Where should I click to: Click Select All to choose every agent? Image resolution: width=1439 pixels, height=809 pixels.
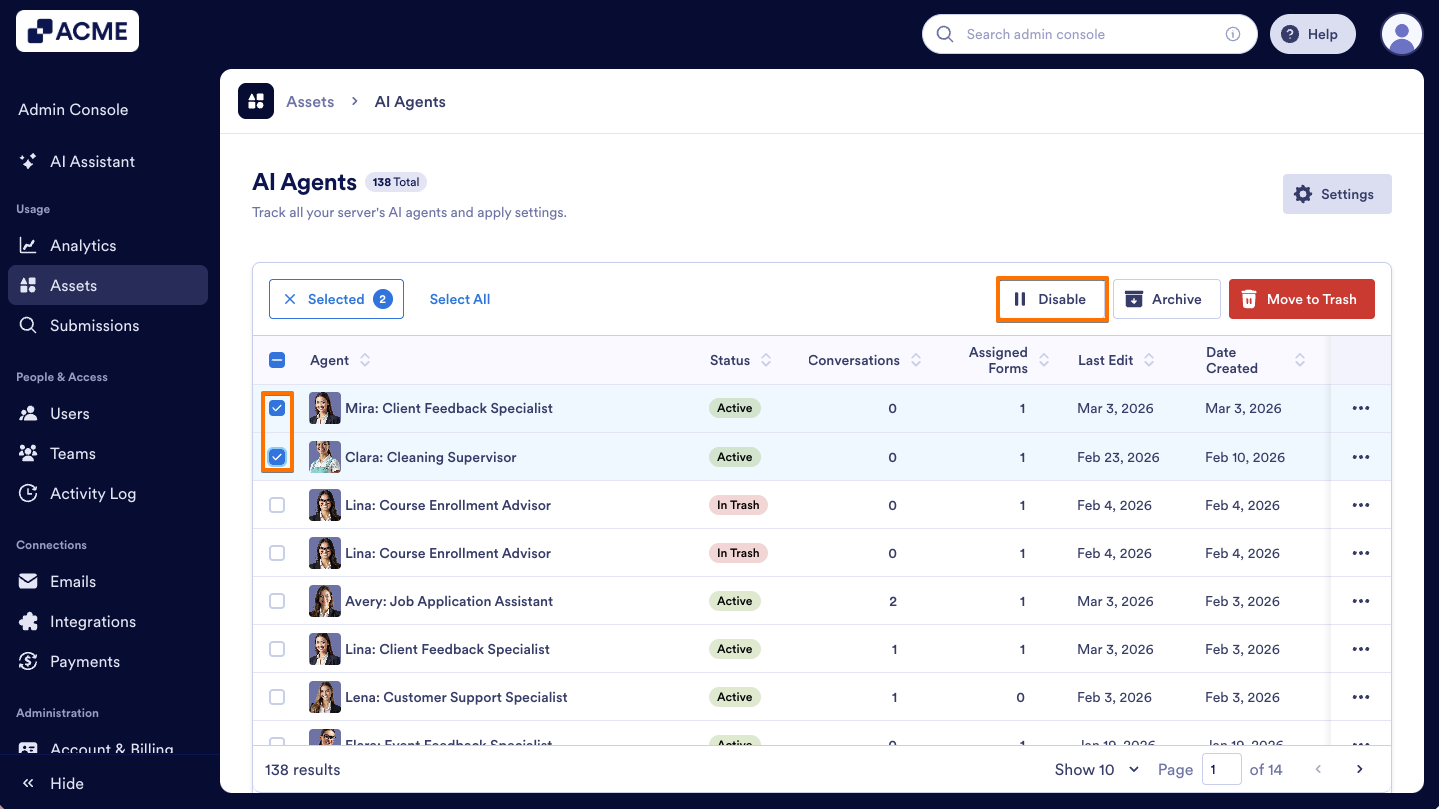point(459,298)
